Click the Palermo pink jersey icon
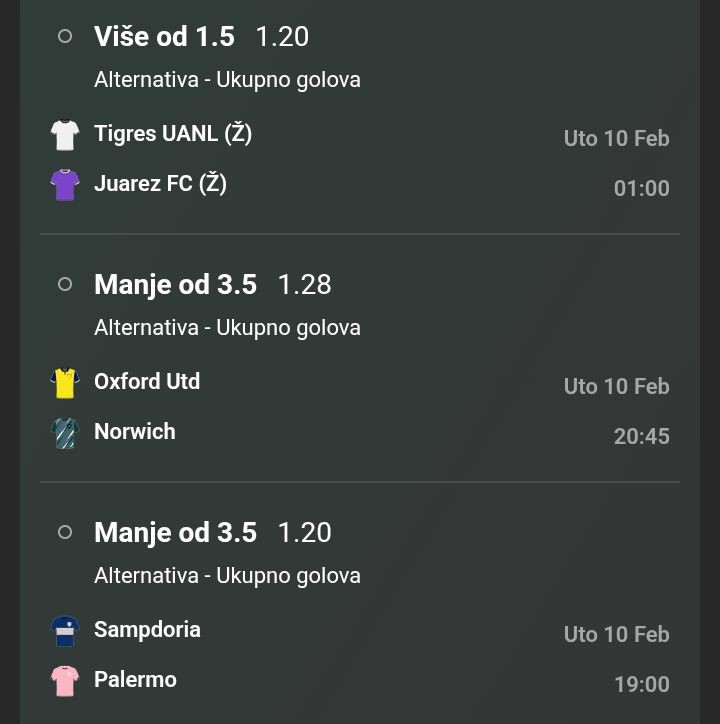This screenshot has height=724, width=720. point(65,681)
